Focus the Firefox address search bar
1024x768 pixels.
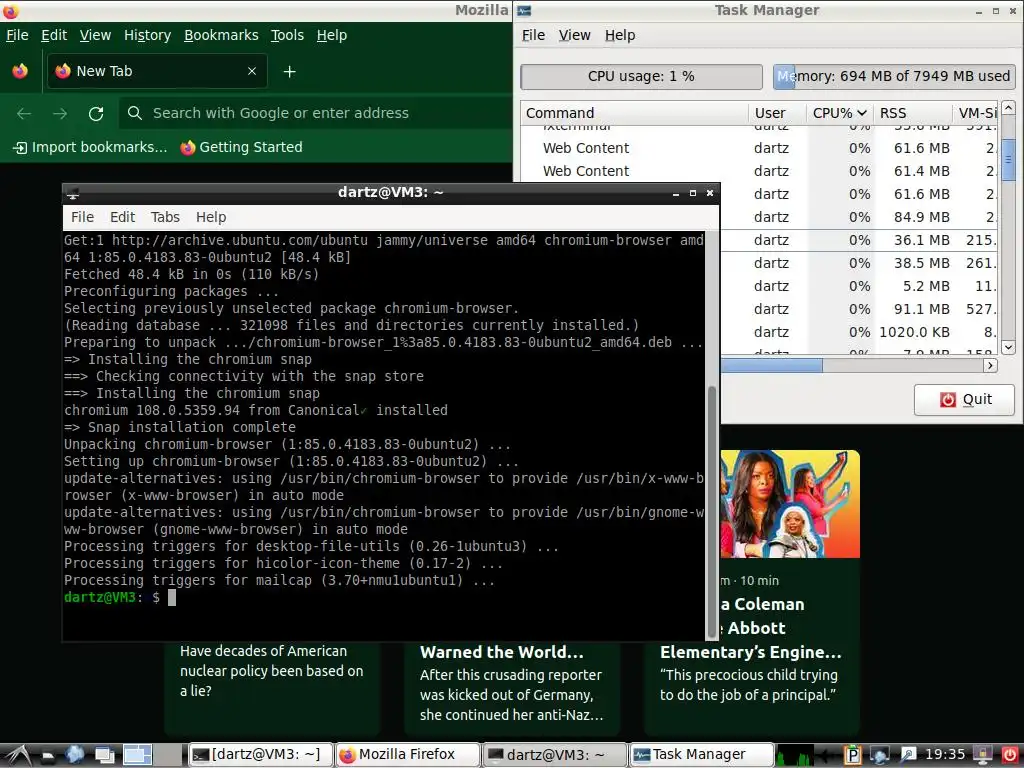[316, 113]
